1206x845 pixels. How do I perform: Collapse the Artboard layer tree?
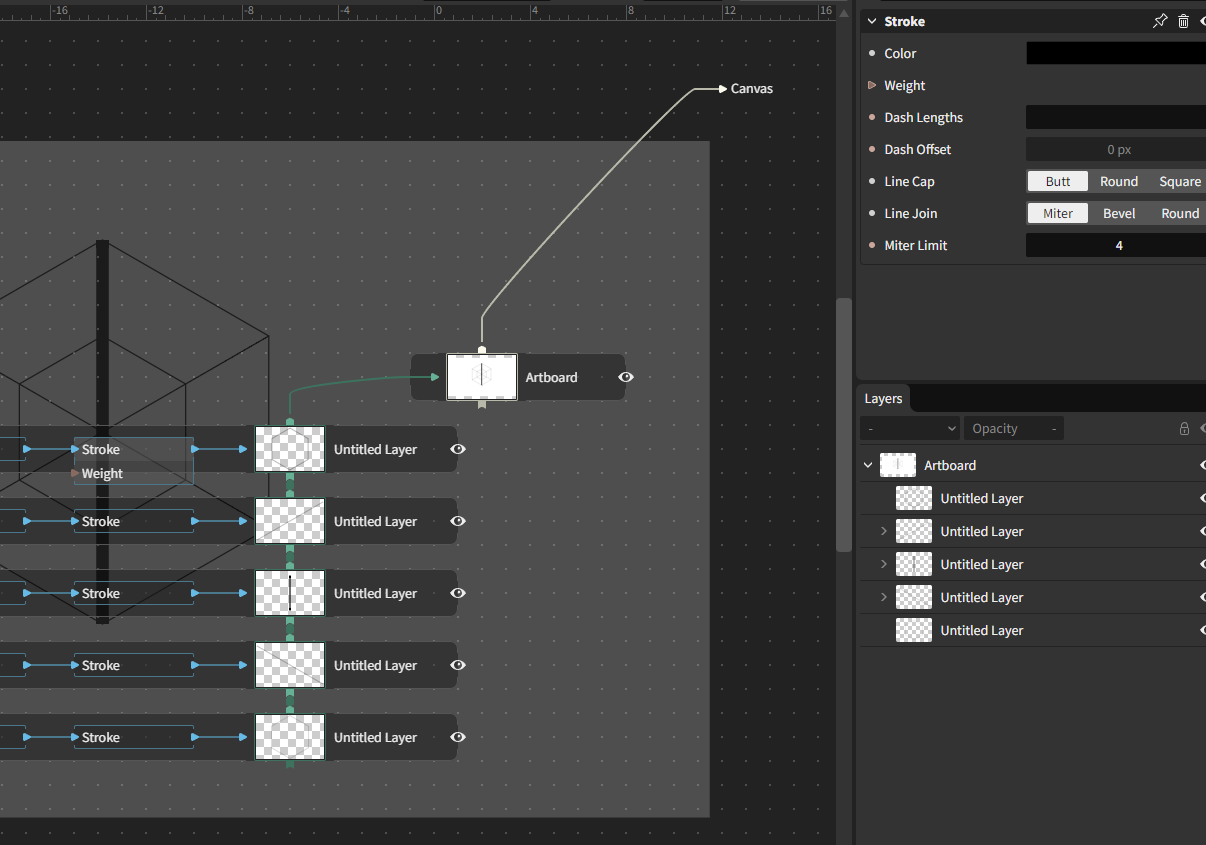(x=868, y=465)
